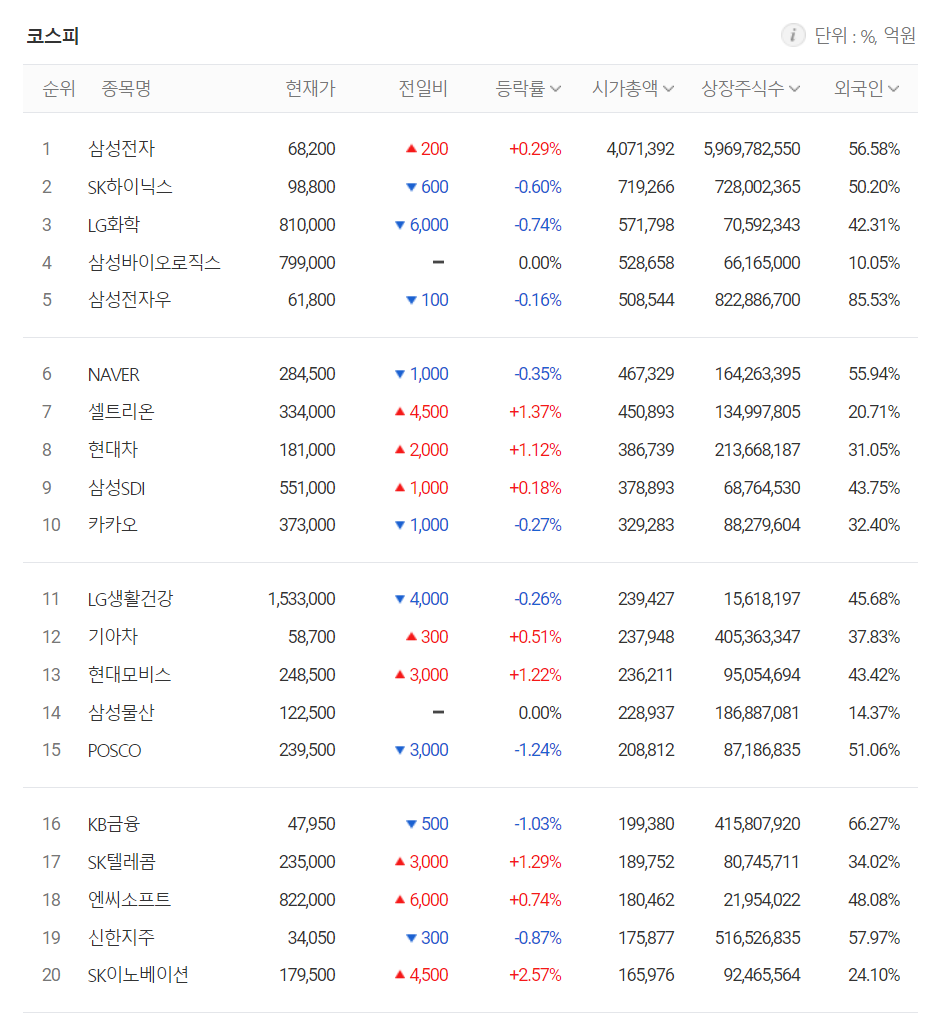Select the 신한지주 stock name
Viewport: 943px width, 1023px height.
coord(121,938)
